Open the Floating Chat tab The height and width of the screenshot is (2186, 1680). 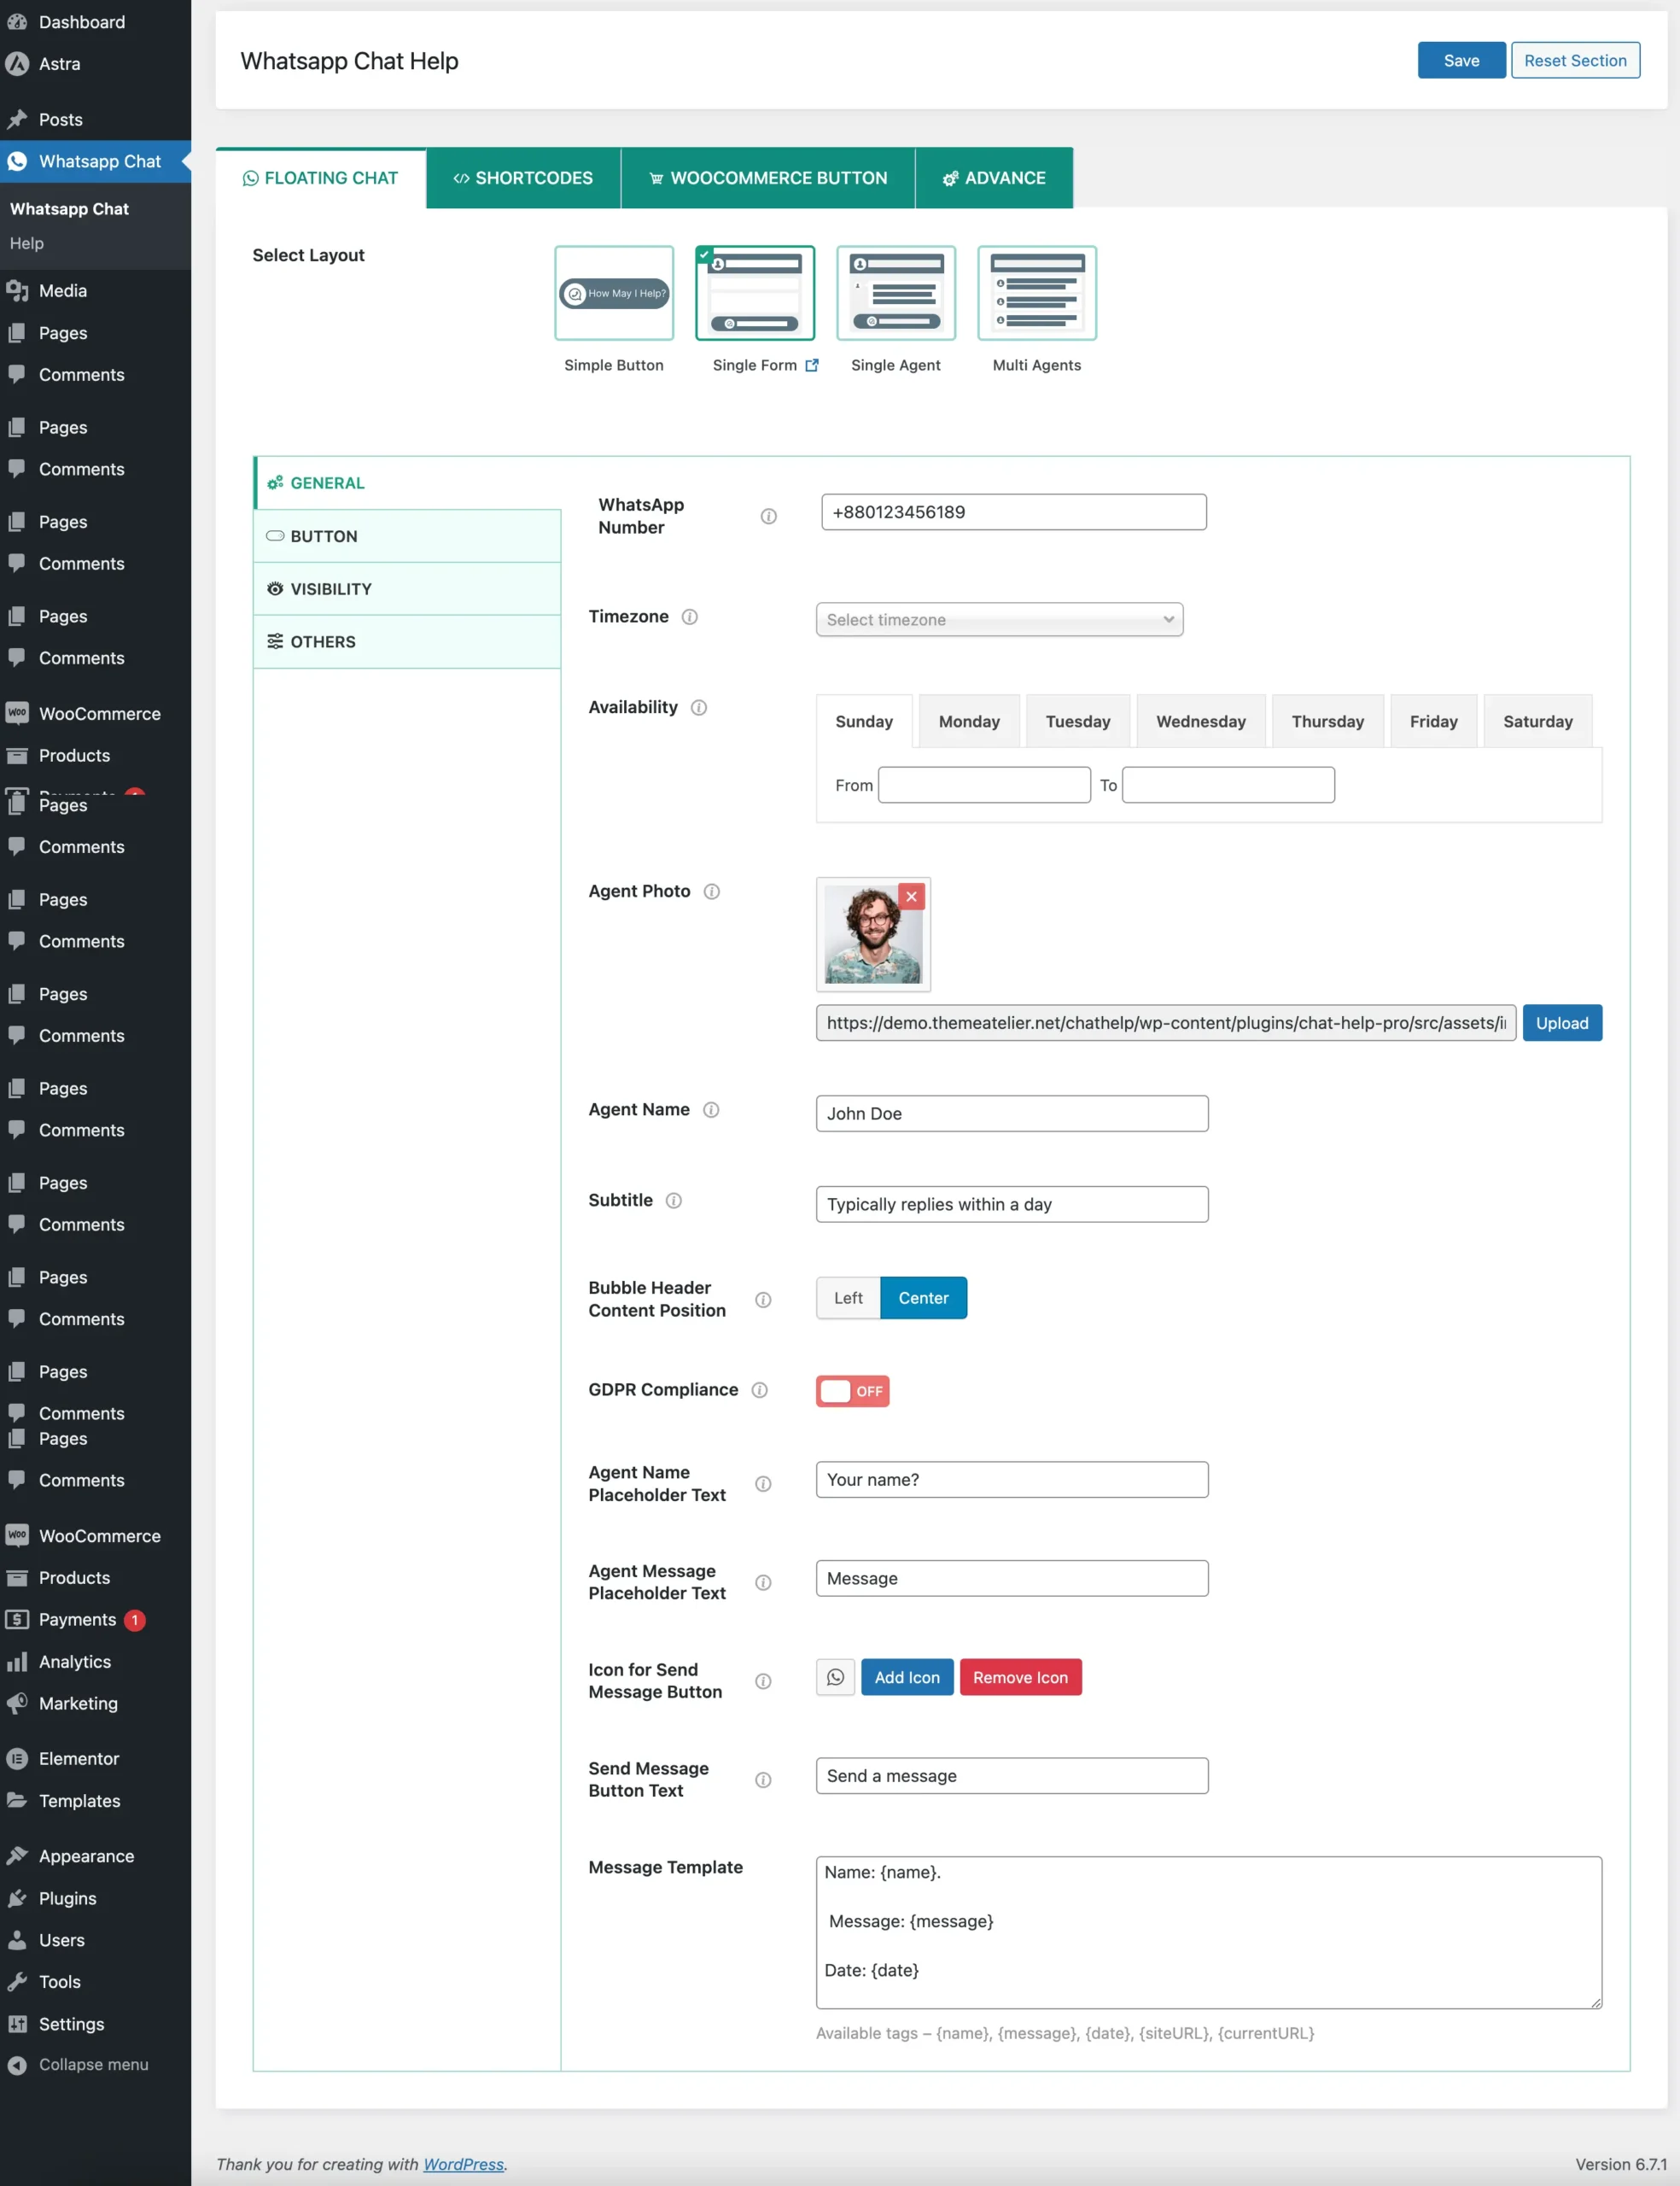tap(321, 178)
